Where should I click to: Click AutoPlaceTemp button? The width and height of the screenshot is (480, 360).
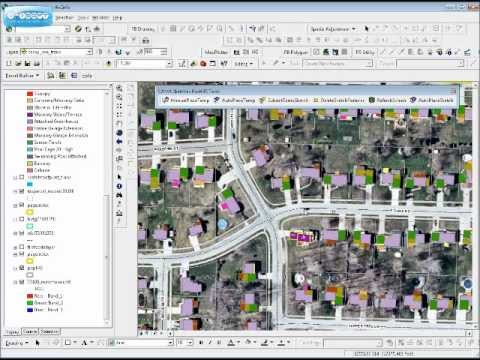pyautogui.click(x=235, y=100)
